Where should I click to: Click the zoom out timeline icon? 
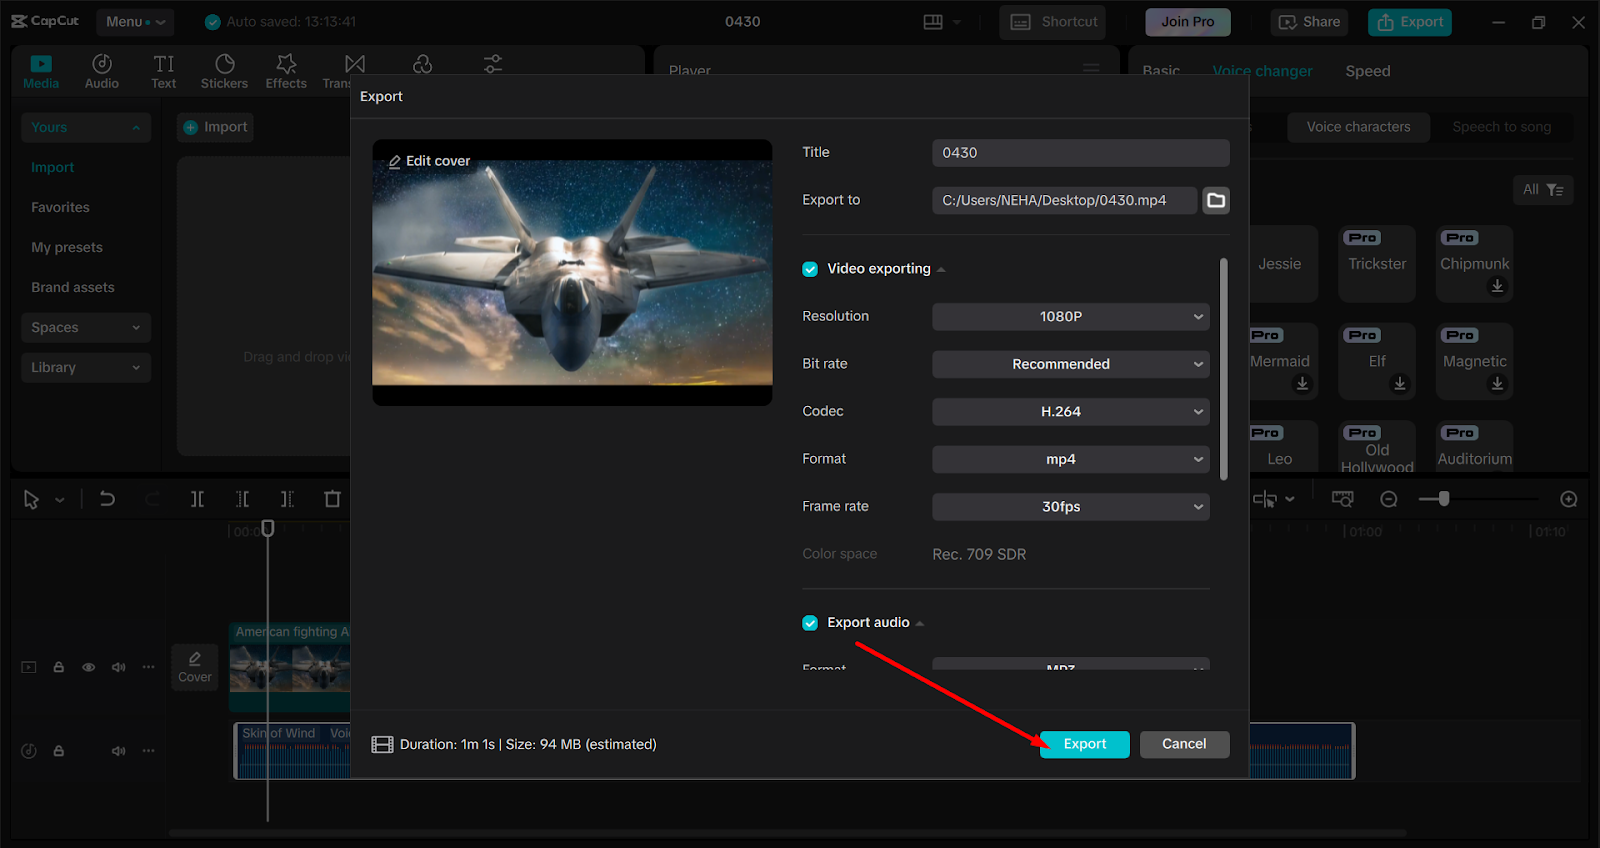pos(1388,499)
